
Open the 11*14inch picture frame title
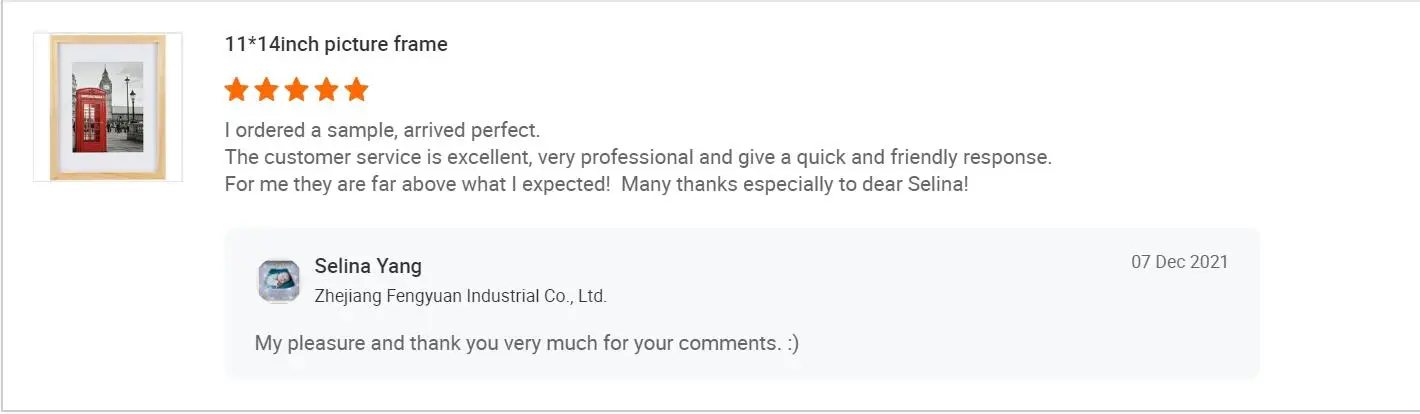pos(336,44)
